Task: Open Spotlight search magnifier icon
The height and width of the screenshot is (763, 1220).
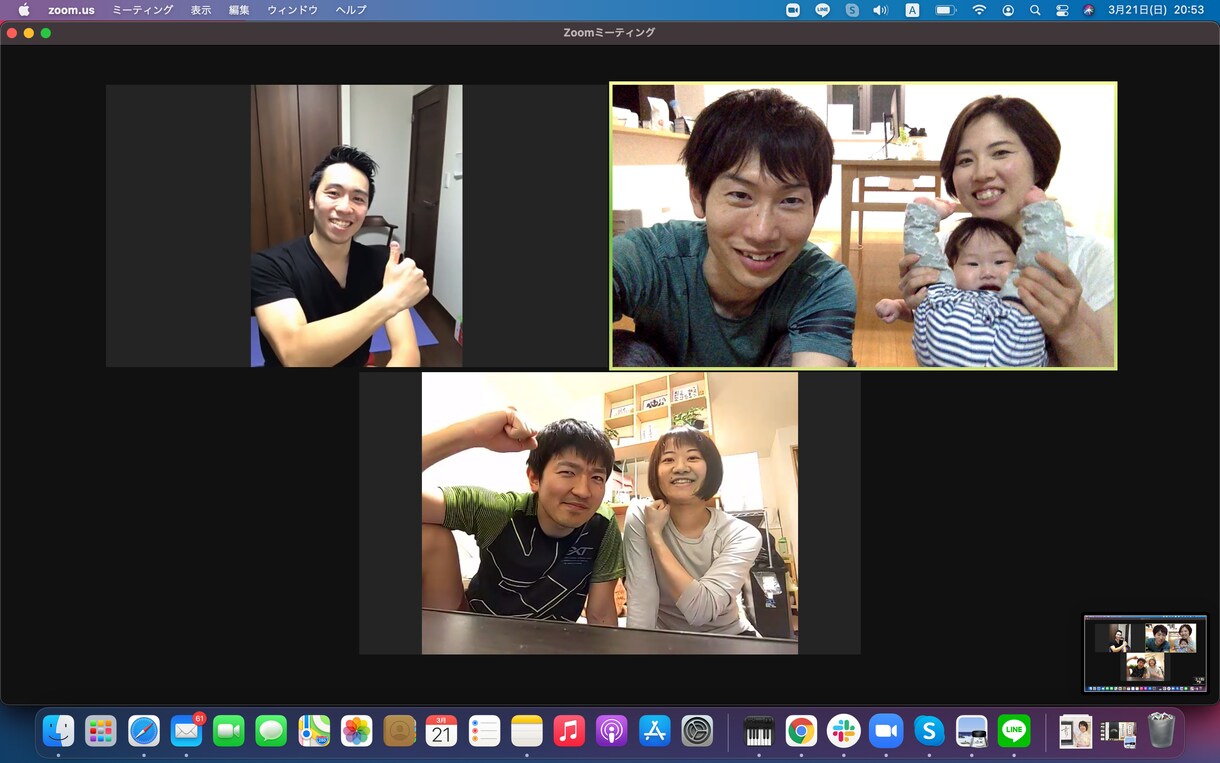Action: (1035, 10)
